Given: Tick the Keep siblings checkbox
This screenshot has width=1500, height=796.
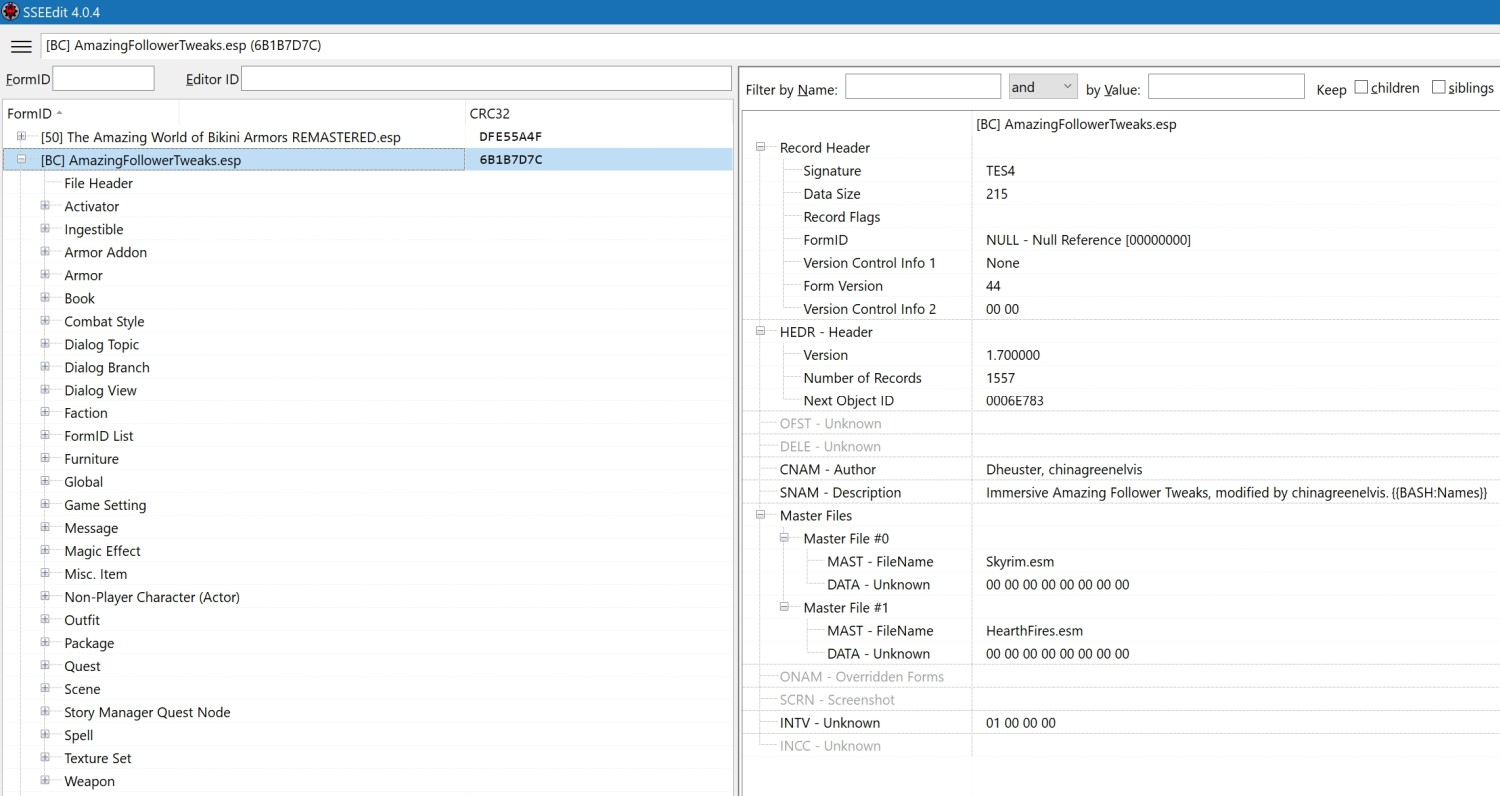Looking at the screenshot, I should point(1439,87).
